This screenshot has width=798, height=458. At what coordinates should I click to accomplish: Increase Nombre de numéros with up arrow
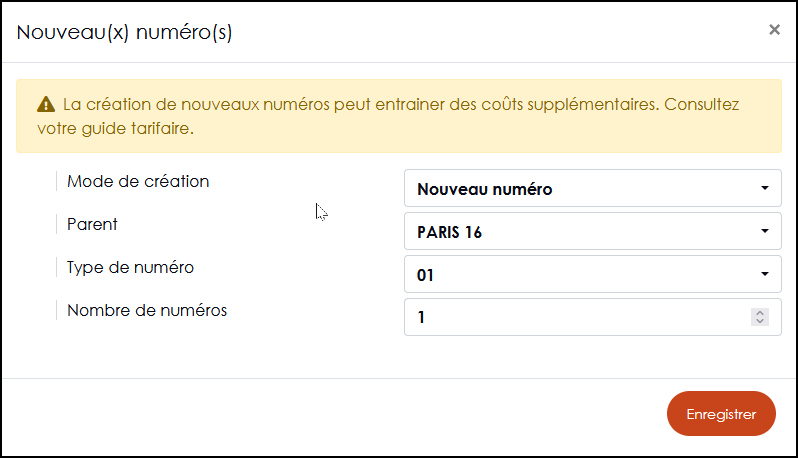click(760, 312)
